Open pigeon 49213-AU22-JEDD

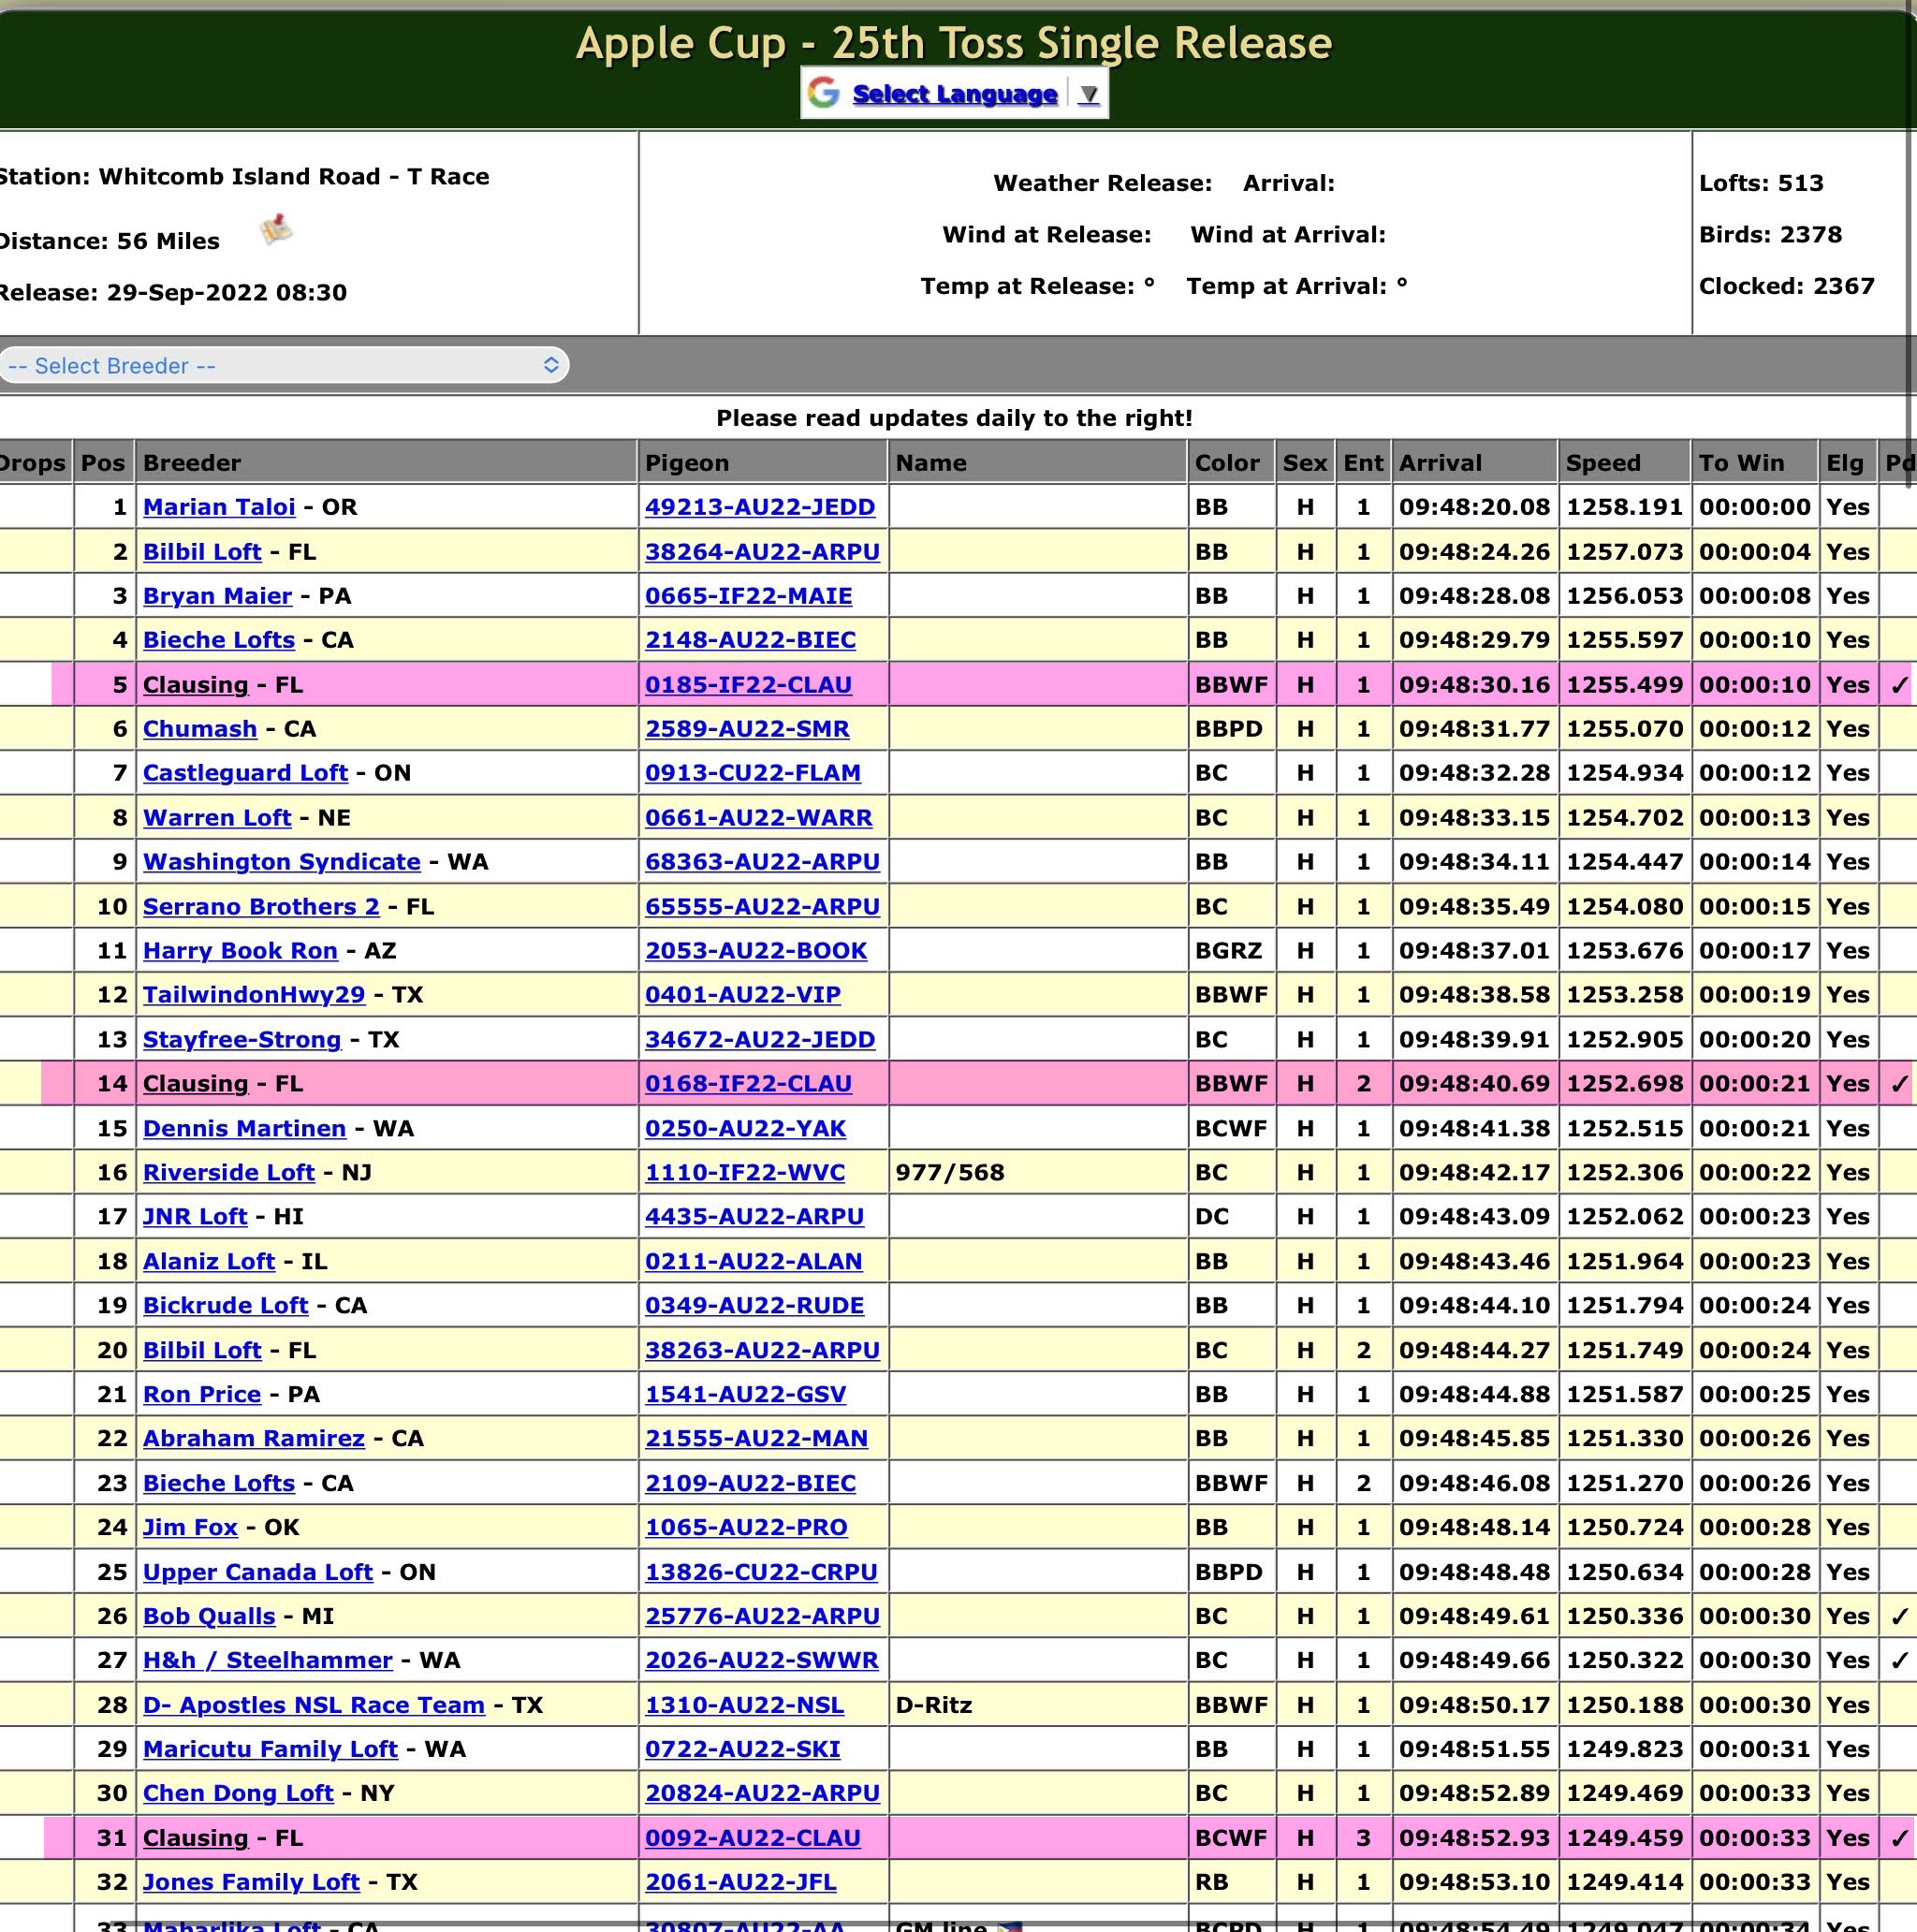pyautogui.click(x=760, y=507)
